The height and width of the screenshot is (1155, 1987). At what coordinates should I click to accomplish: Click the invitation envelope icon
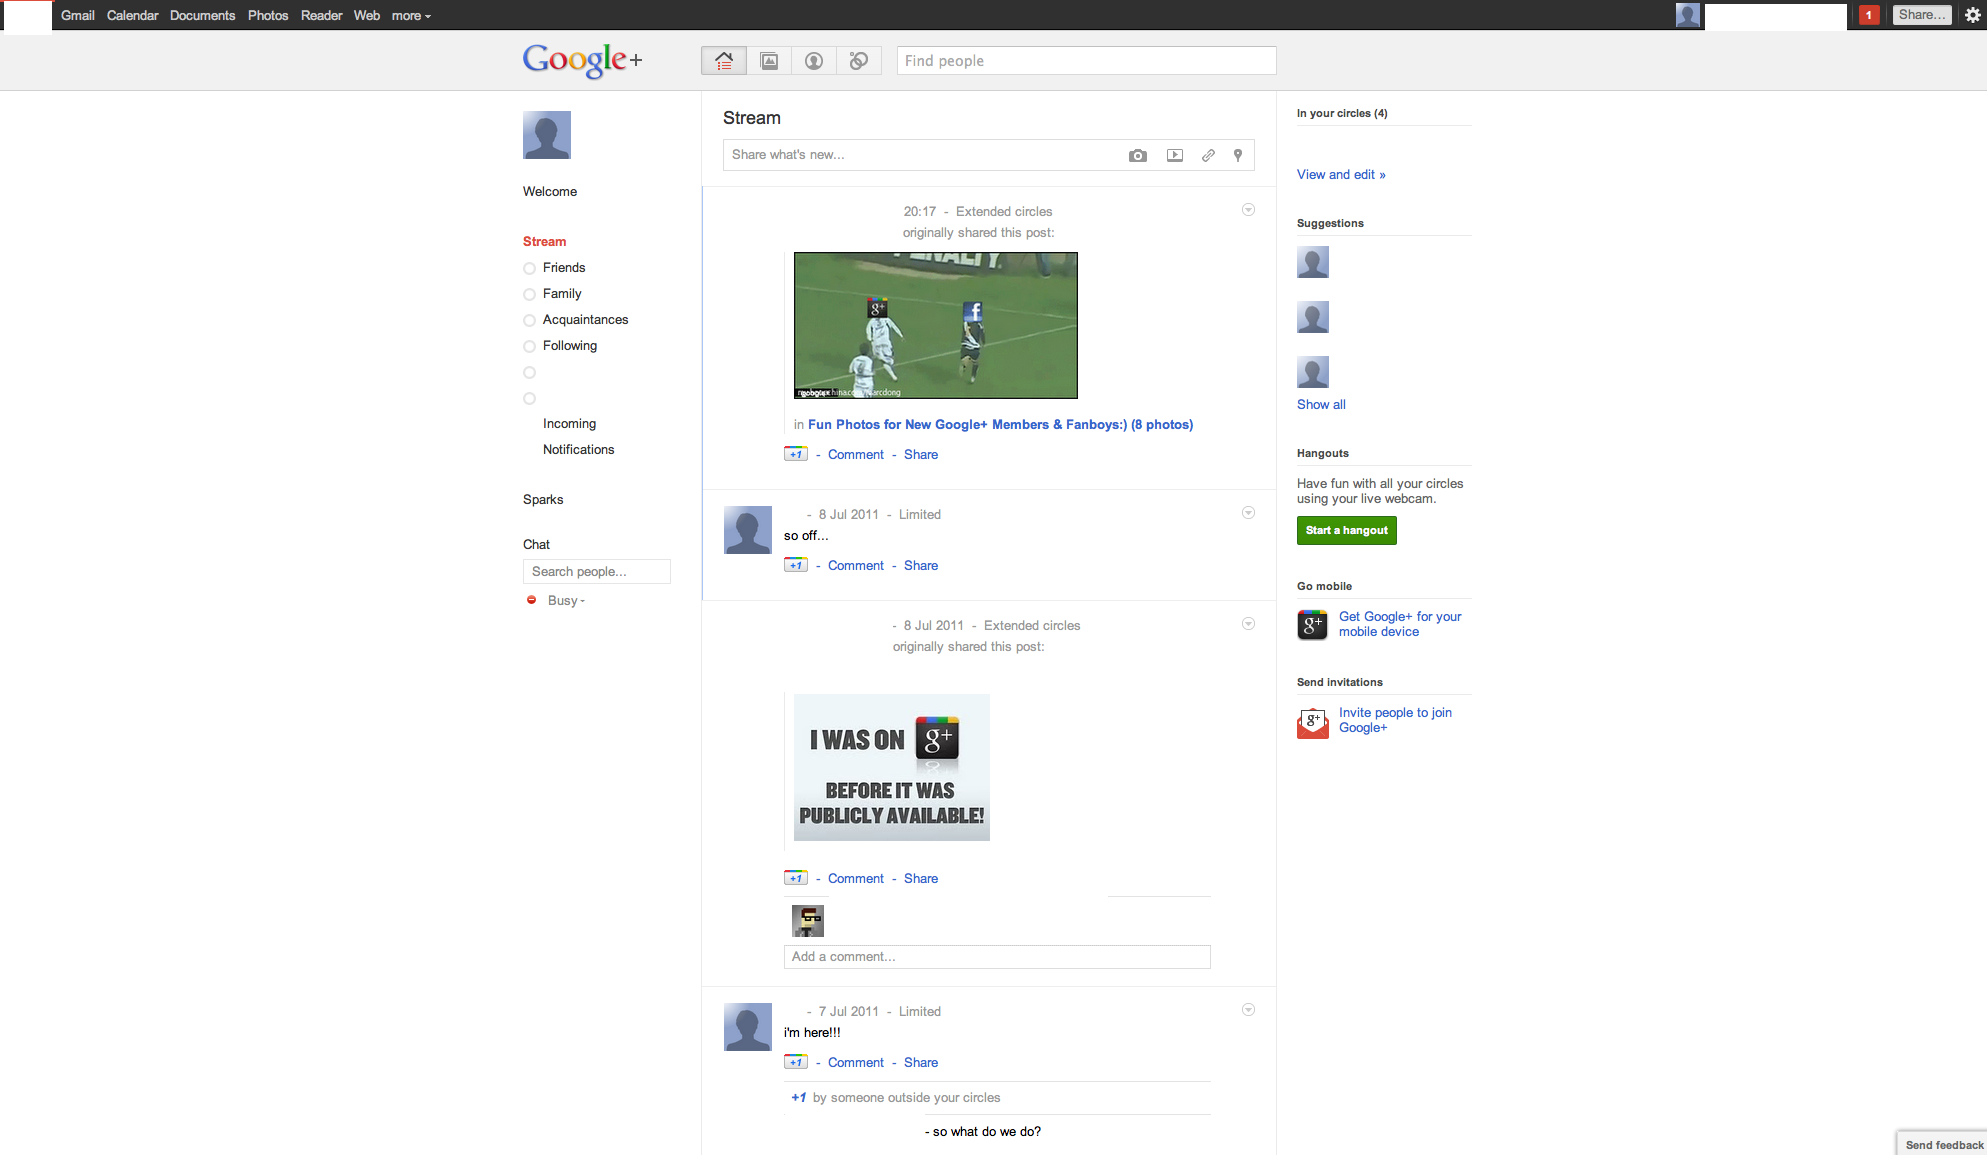click(1312, 722)
